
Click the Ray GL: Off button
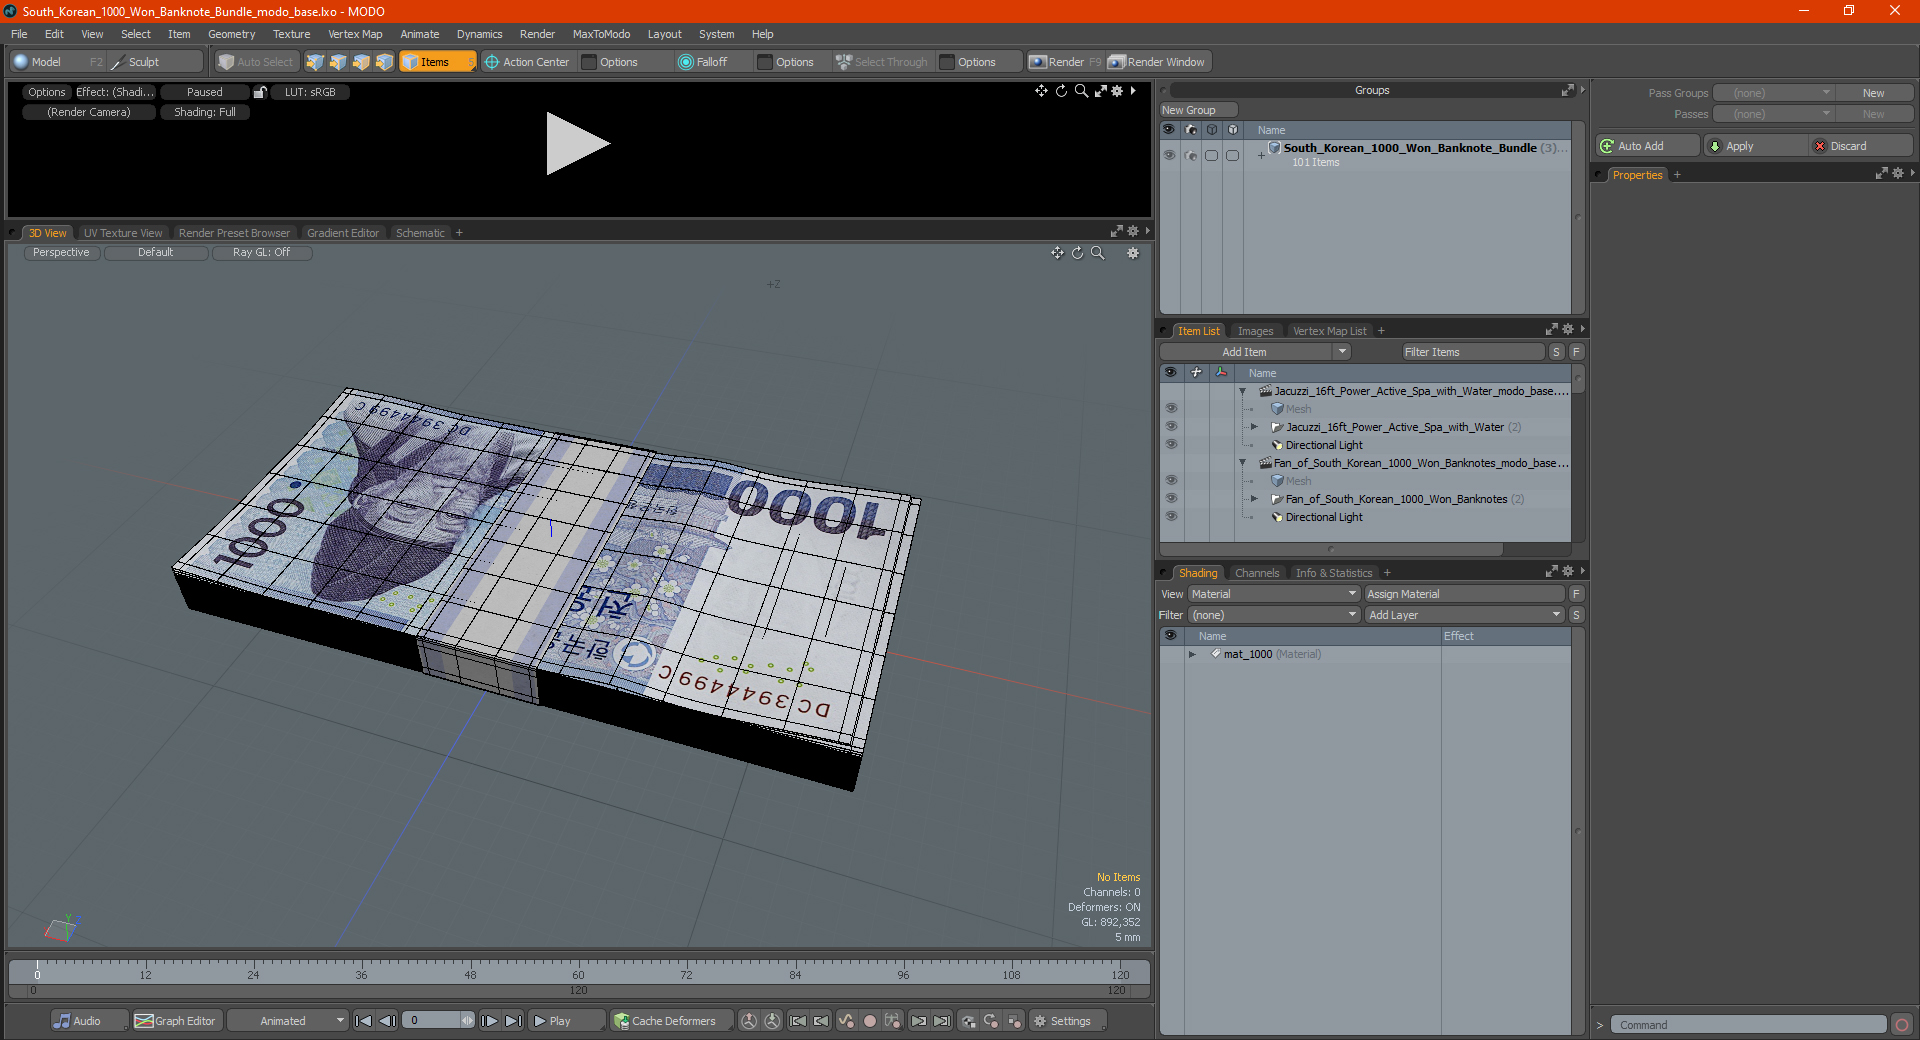tap(262, 253)
